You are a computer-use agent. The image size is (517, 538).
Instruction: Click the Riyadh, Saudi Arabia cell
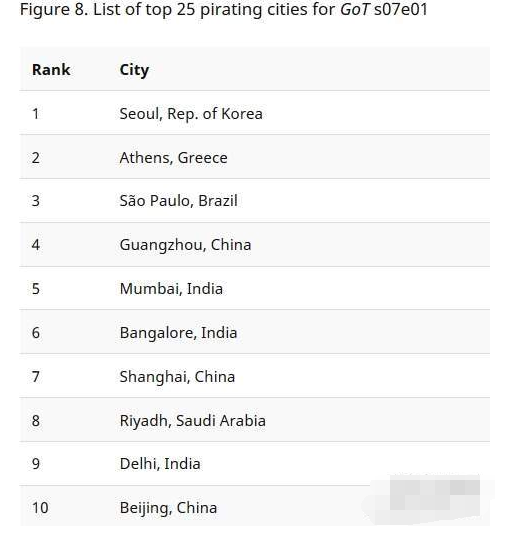192,421
